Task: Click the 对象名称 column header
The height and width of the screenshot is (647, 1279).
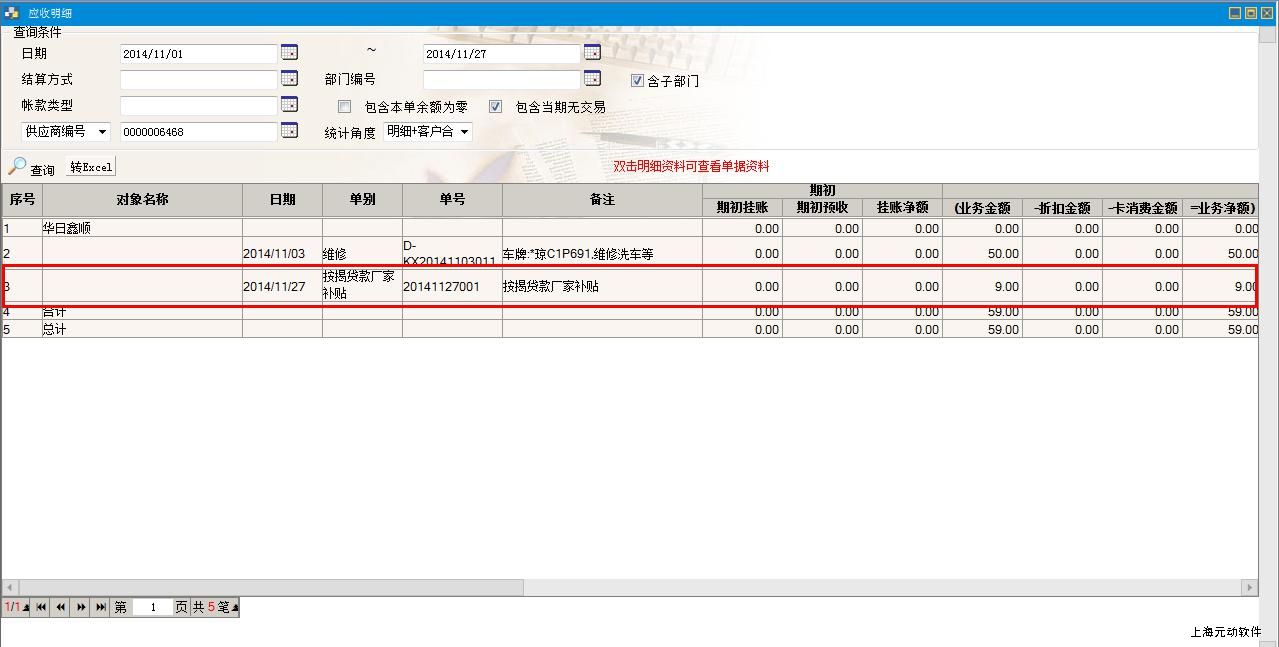Action: pos(142,199)
